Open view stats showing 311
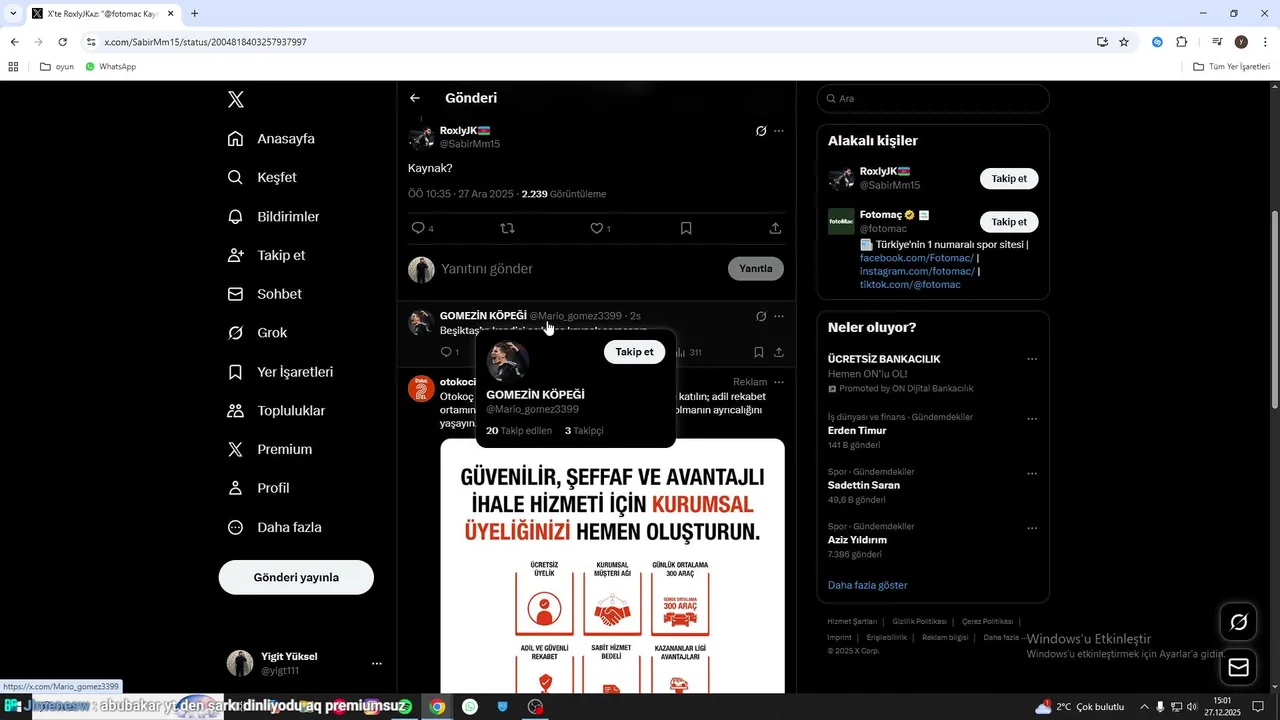The width and height of the screenshot is (1280, 720). (x=689, y=352)
